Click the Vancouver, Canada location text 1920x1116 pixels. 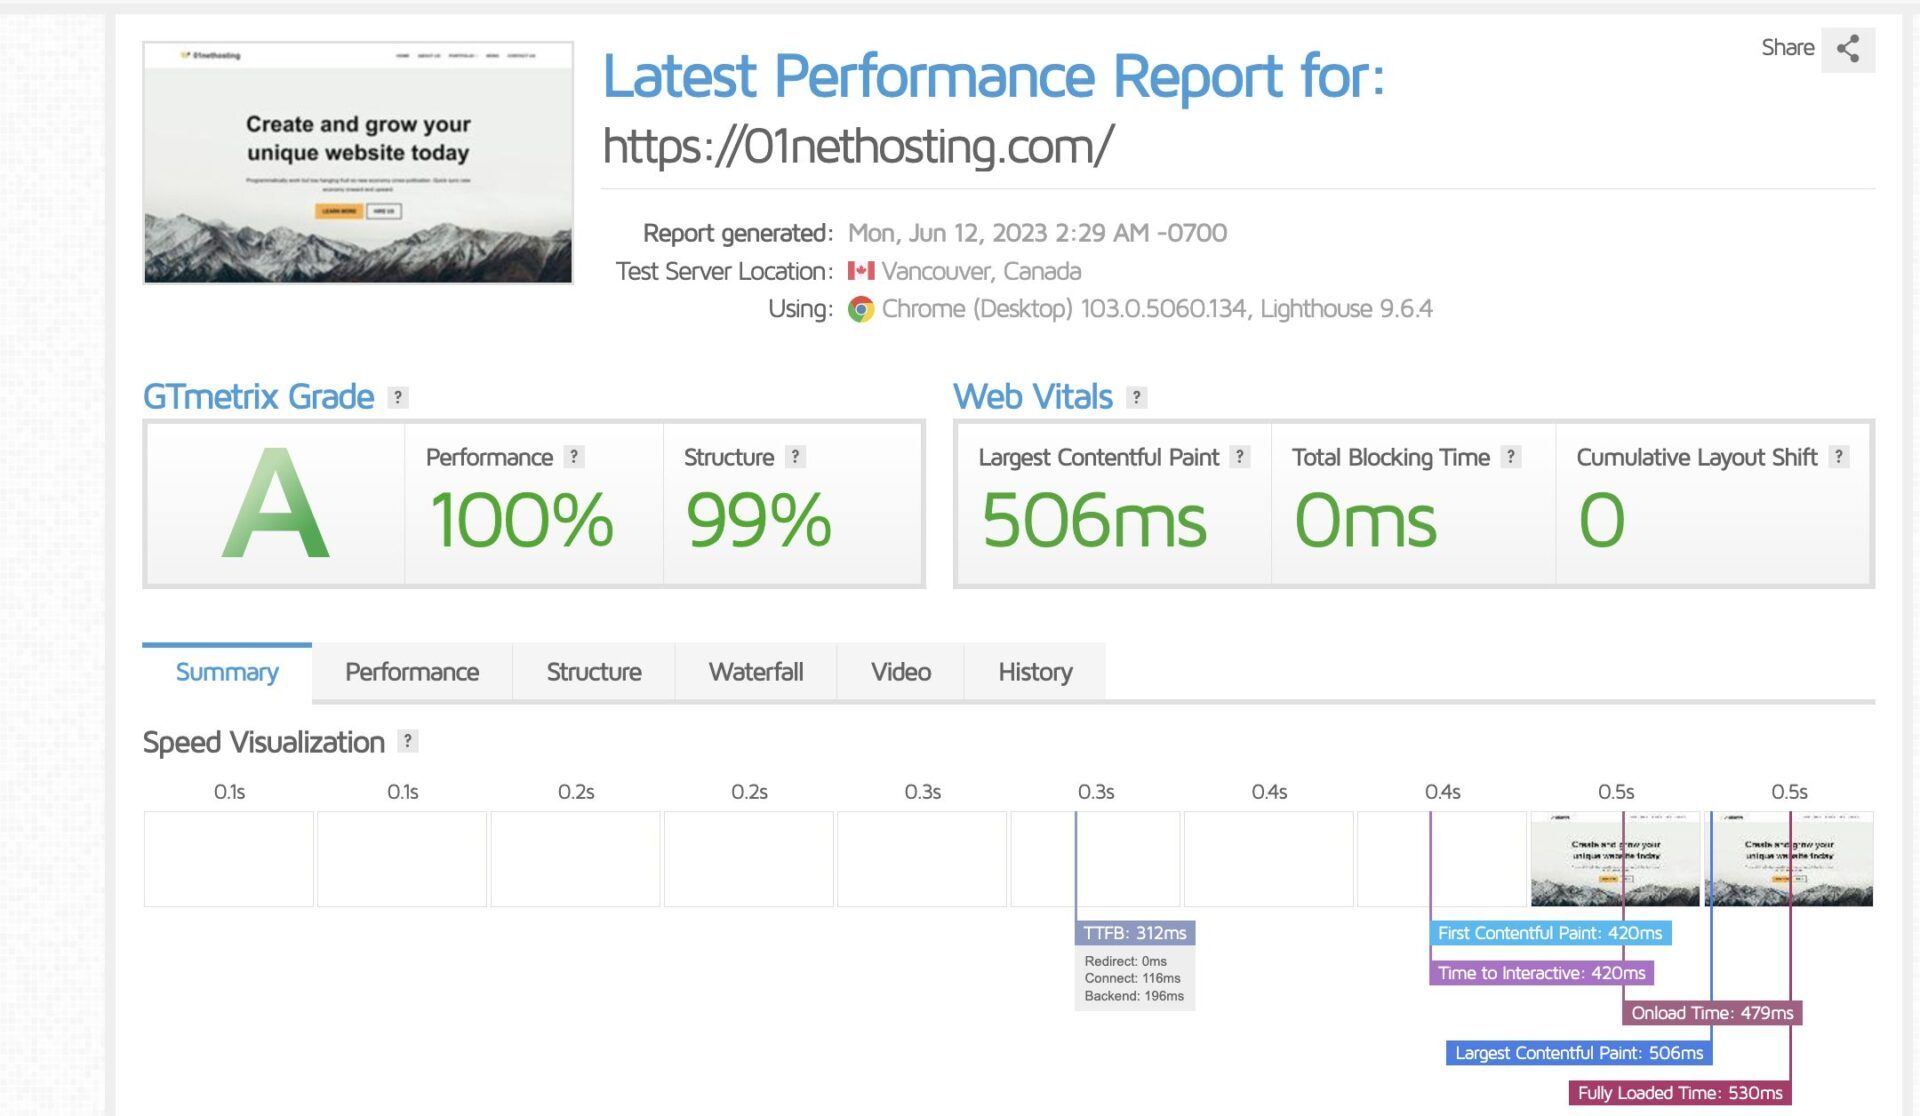coord(981,271)
